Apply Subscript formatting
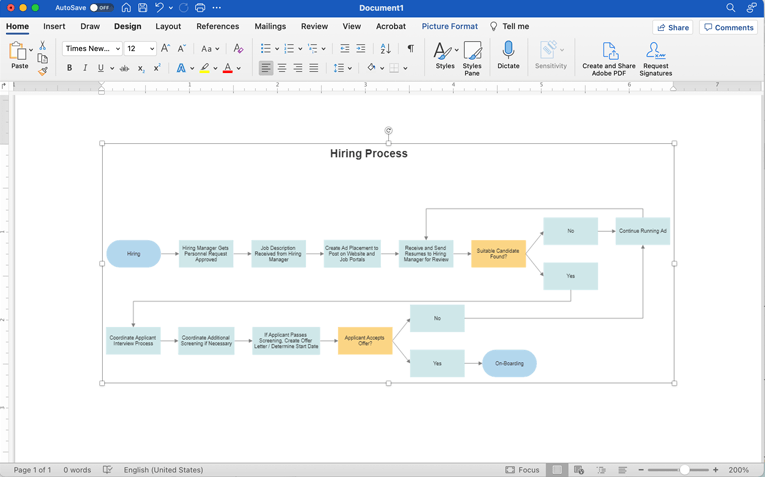This screenshot has width=765, height=477. point(141,68)
